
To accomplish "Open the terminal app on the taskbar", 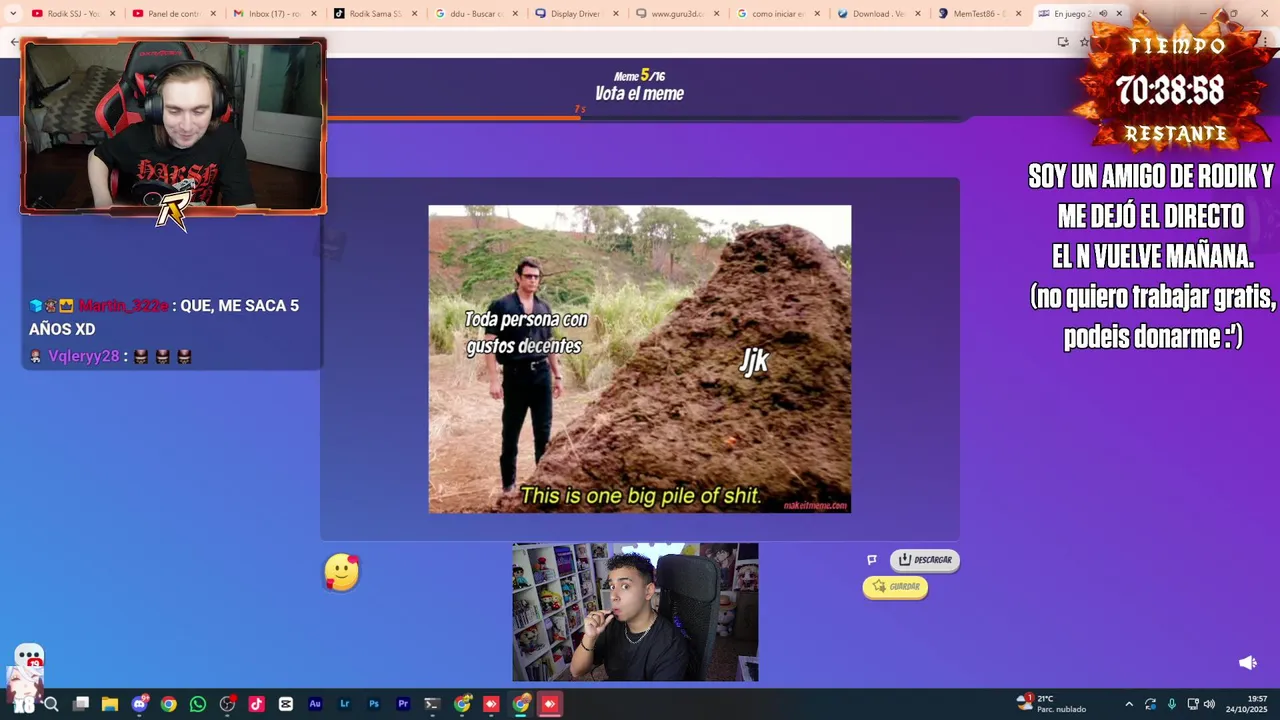I will point(432,704).
